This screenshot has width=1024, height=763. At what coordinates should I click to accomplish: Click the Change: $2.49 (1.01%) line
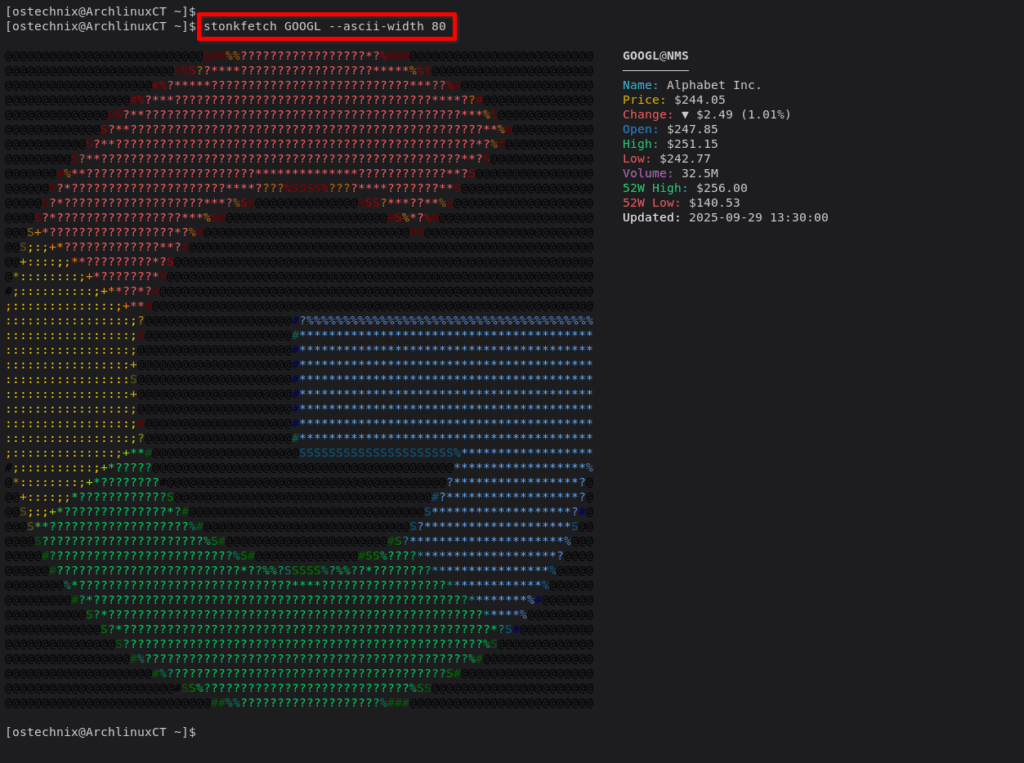click(x=707, y=115)
